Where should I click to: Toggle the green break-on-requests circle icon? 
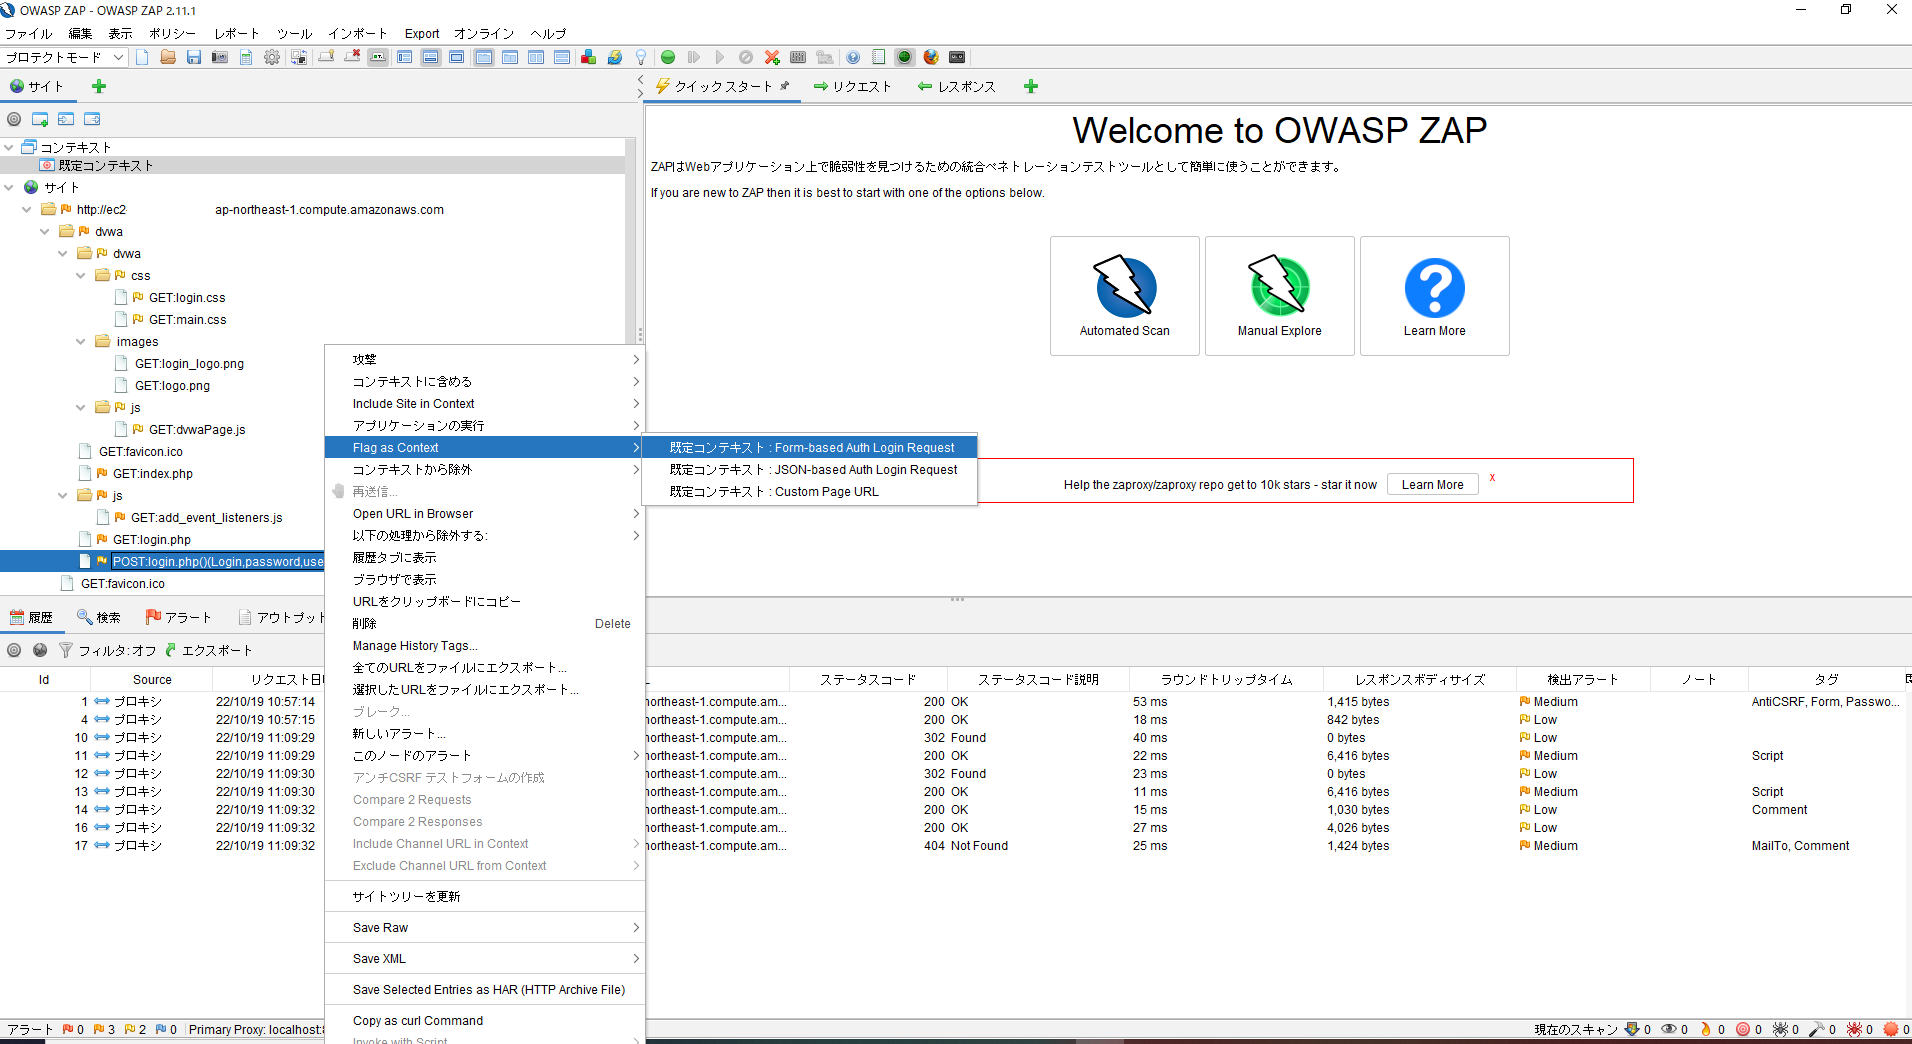point(668,57)
